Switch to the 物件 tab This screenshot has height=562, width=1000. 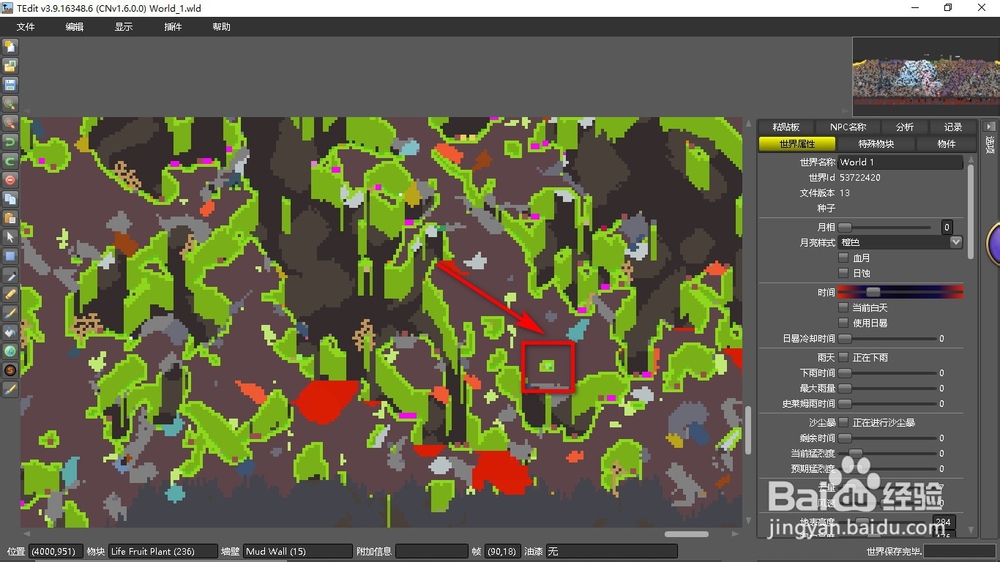(946, 144)
